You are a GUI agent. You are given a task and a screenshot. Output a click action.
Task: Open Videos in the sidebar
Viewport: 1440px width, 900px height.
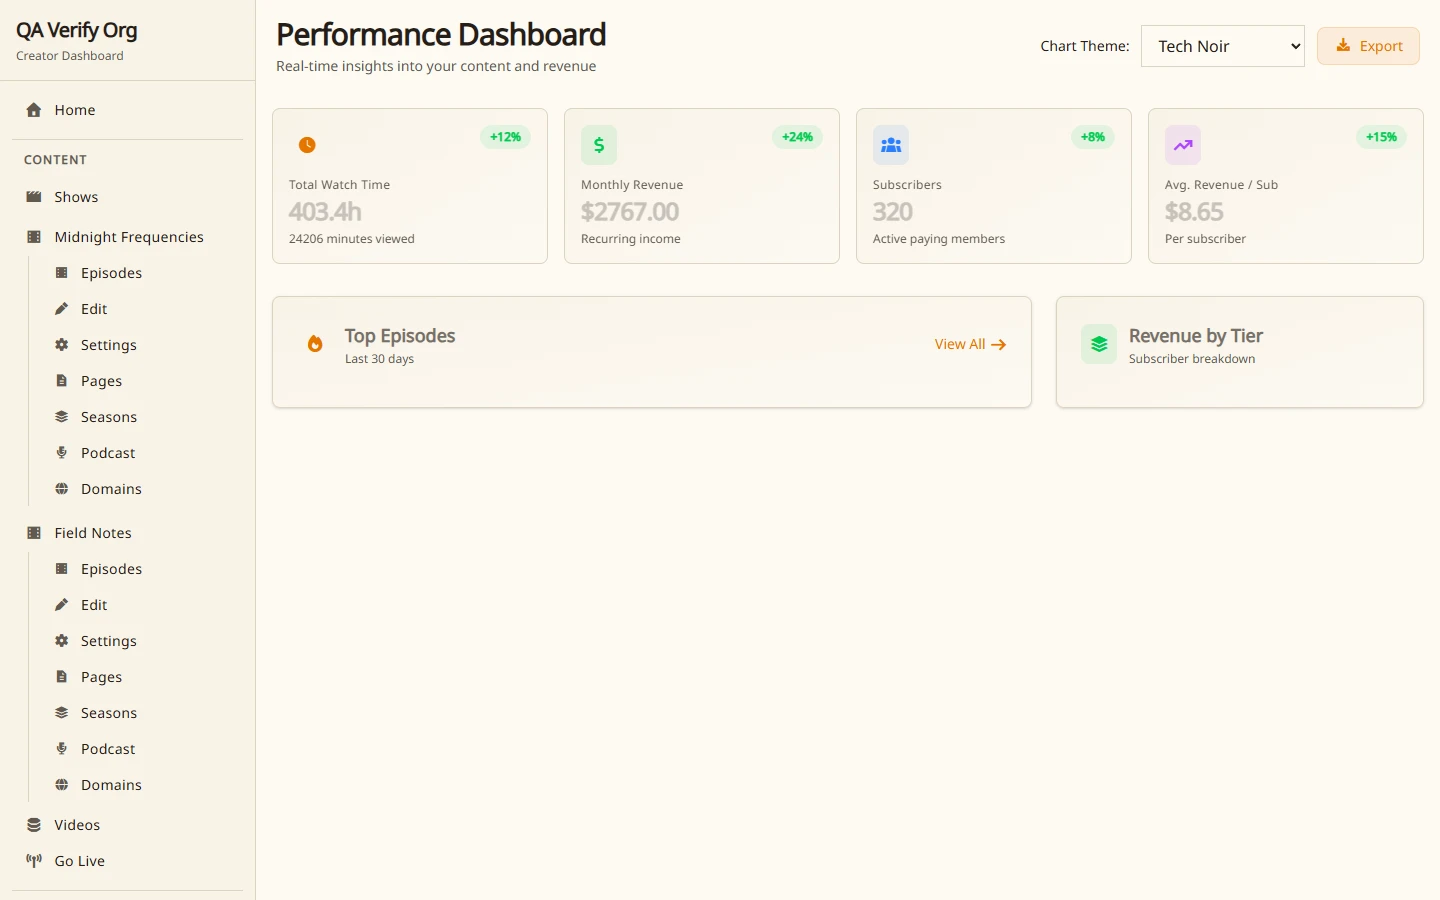click(x=128, y=825)
